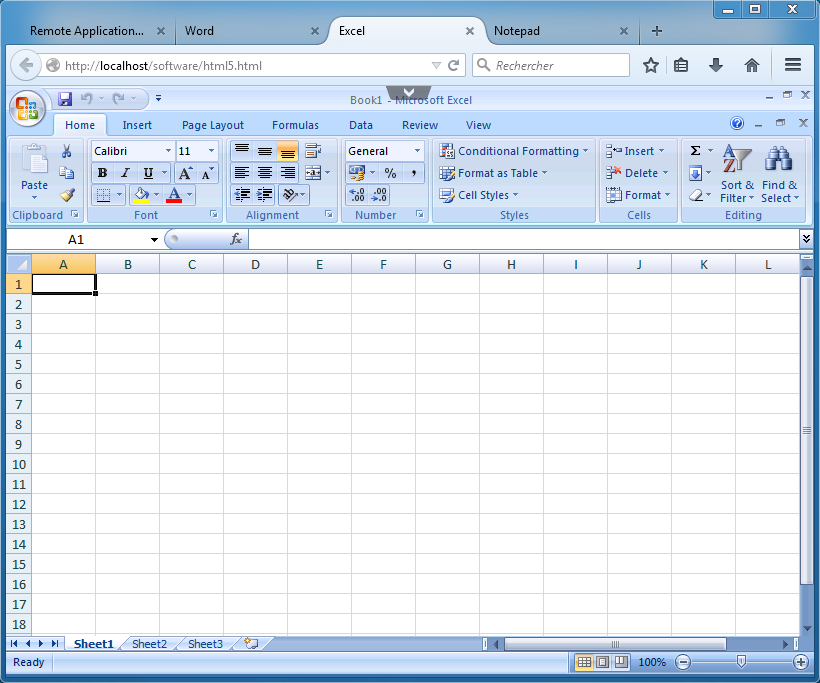Viewport: 820px width, 683px height.
Task: Apply bold formatting to selected cell
Action: (102, 172)
